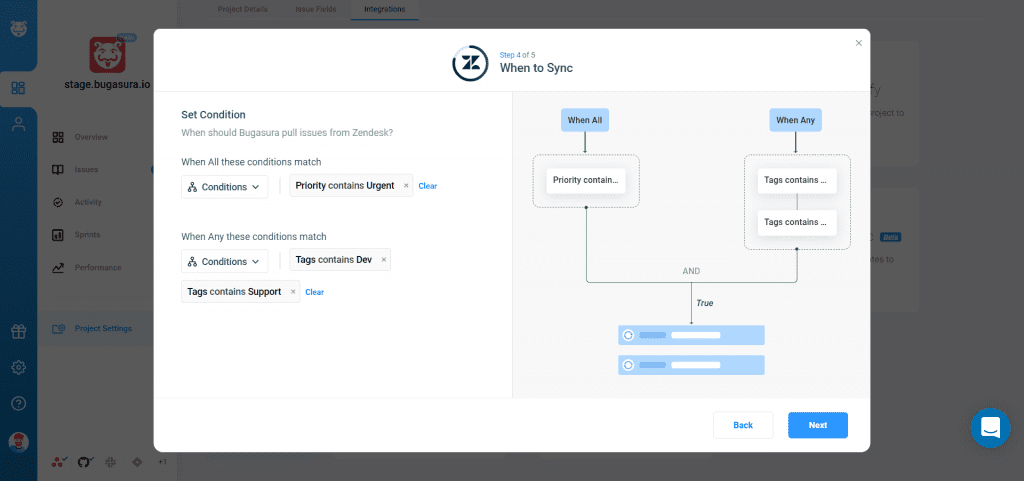Remove Priority contains Urgent condition
The height and width of the screenshot is (481, 1024).
406,185
